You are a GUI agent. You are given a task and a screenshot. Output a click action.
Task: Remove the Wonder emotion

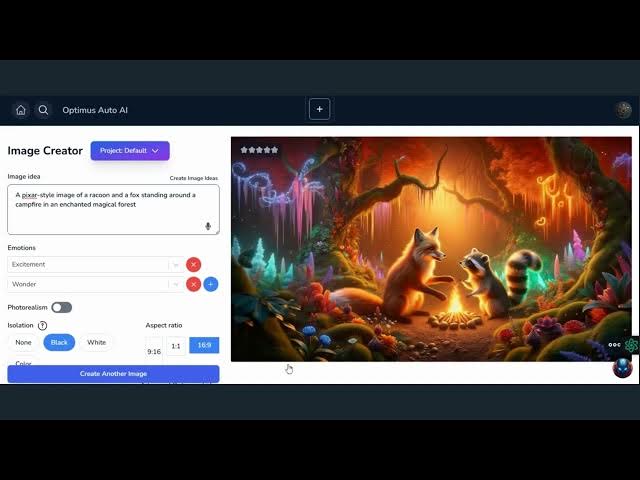[x=193, y=284]
